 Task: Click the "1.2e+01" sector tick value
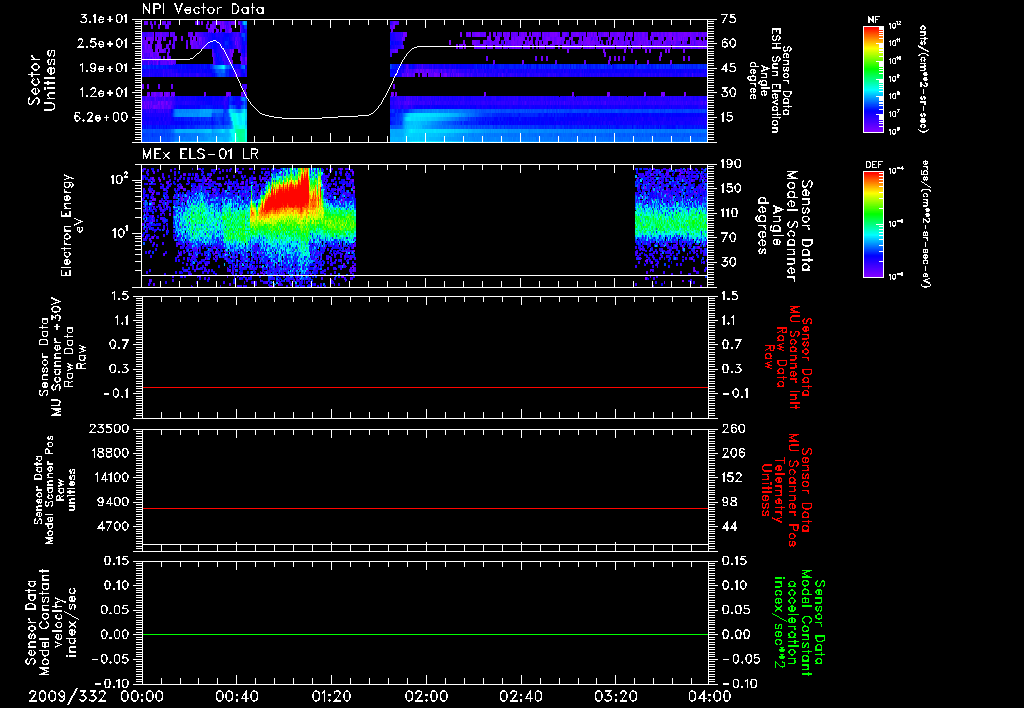104,93
